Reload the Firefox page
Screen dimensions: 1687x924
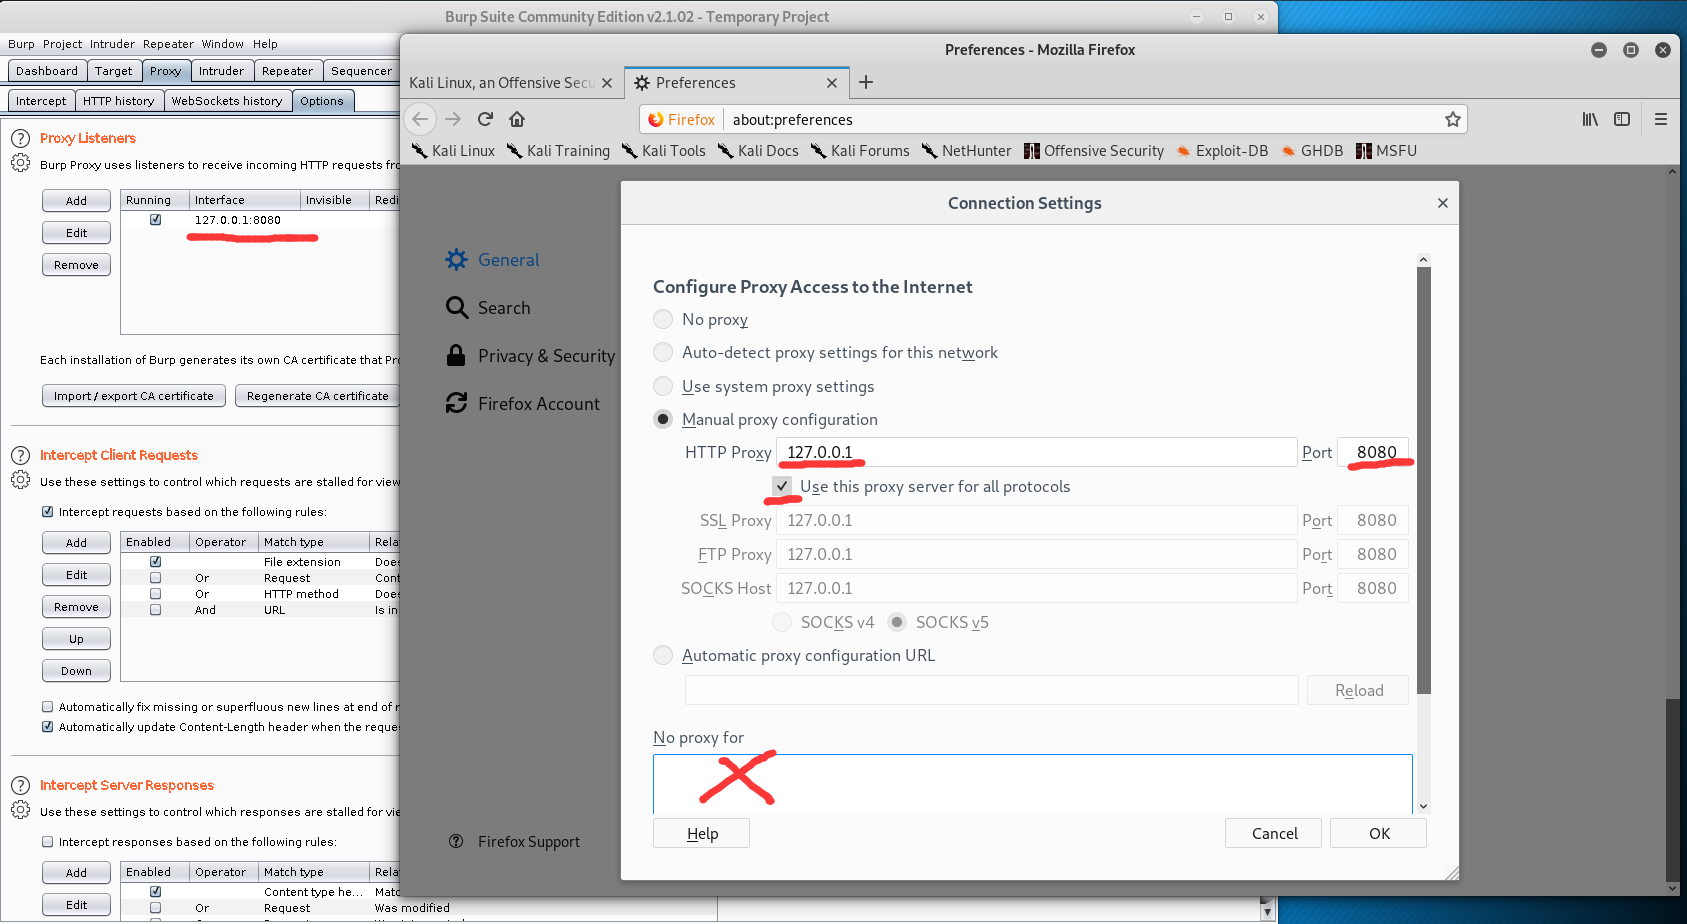point(485,119)
